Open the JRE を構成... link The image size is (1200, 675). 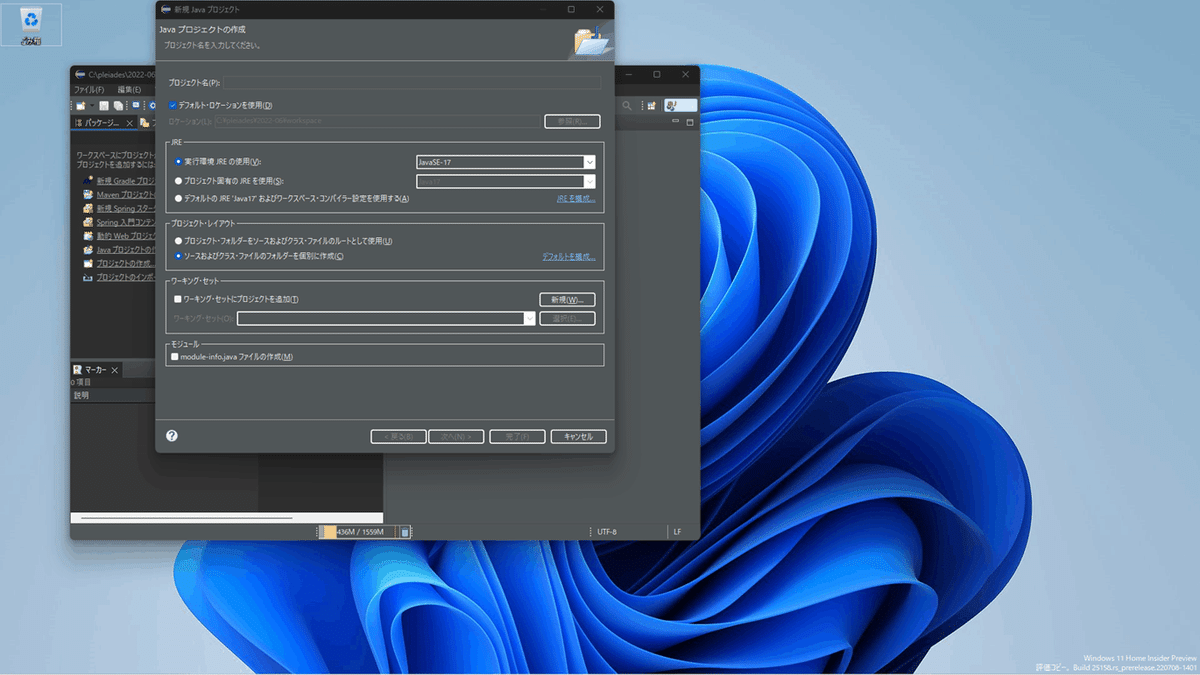[575, 198]
